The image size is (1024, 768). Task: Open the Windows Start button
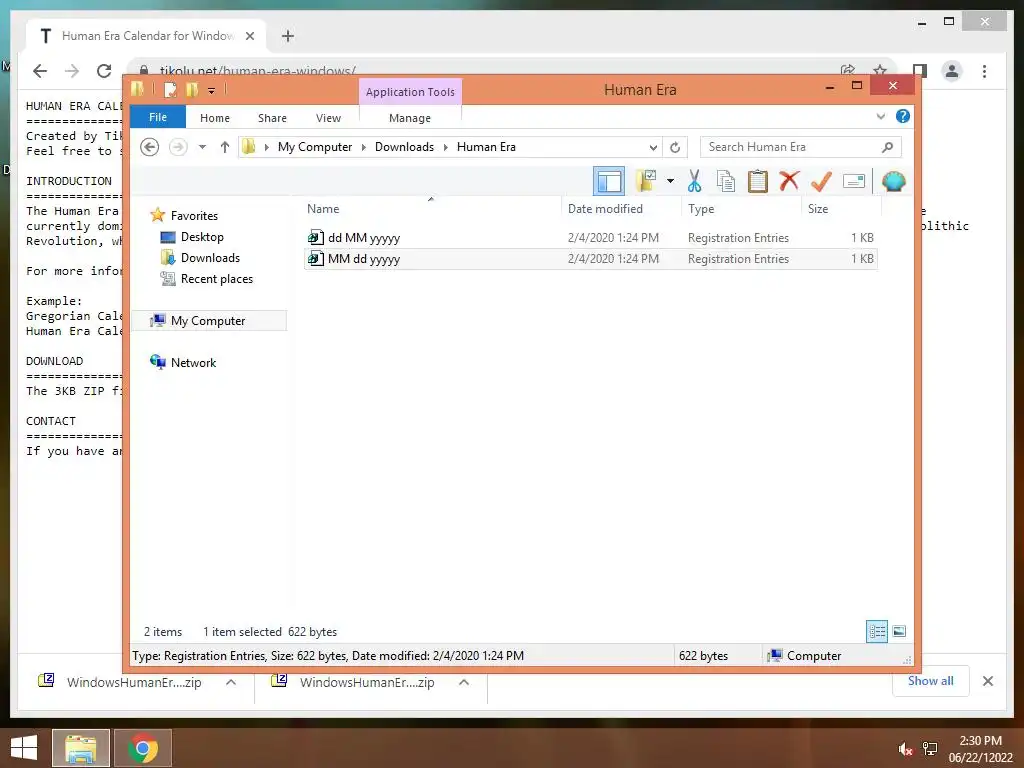coord(24,748)
